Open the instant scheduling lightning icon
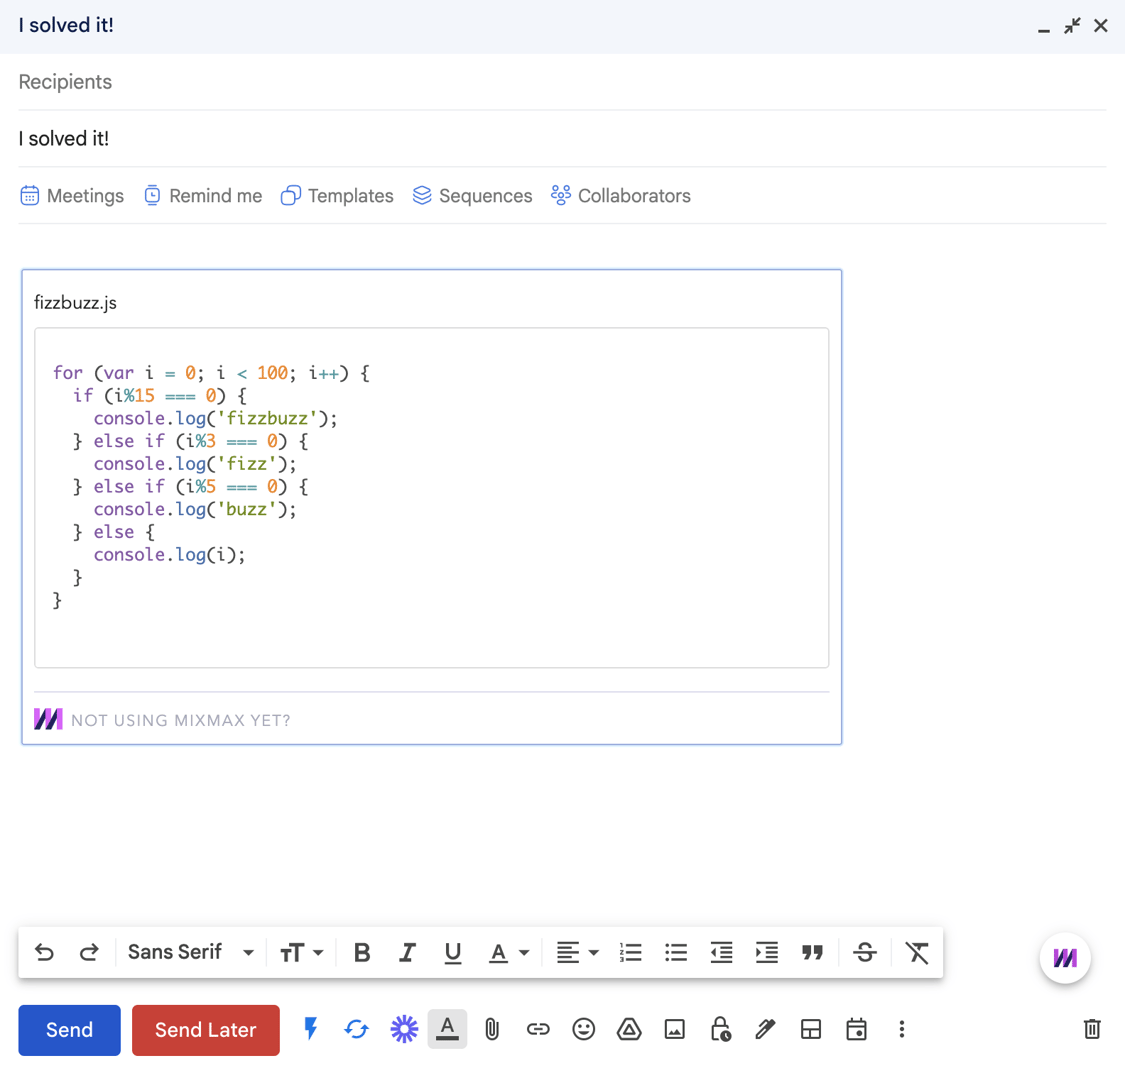This screenshot has height=1073, width=1125. (x=311, y=1029)
